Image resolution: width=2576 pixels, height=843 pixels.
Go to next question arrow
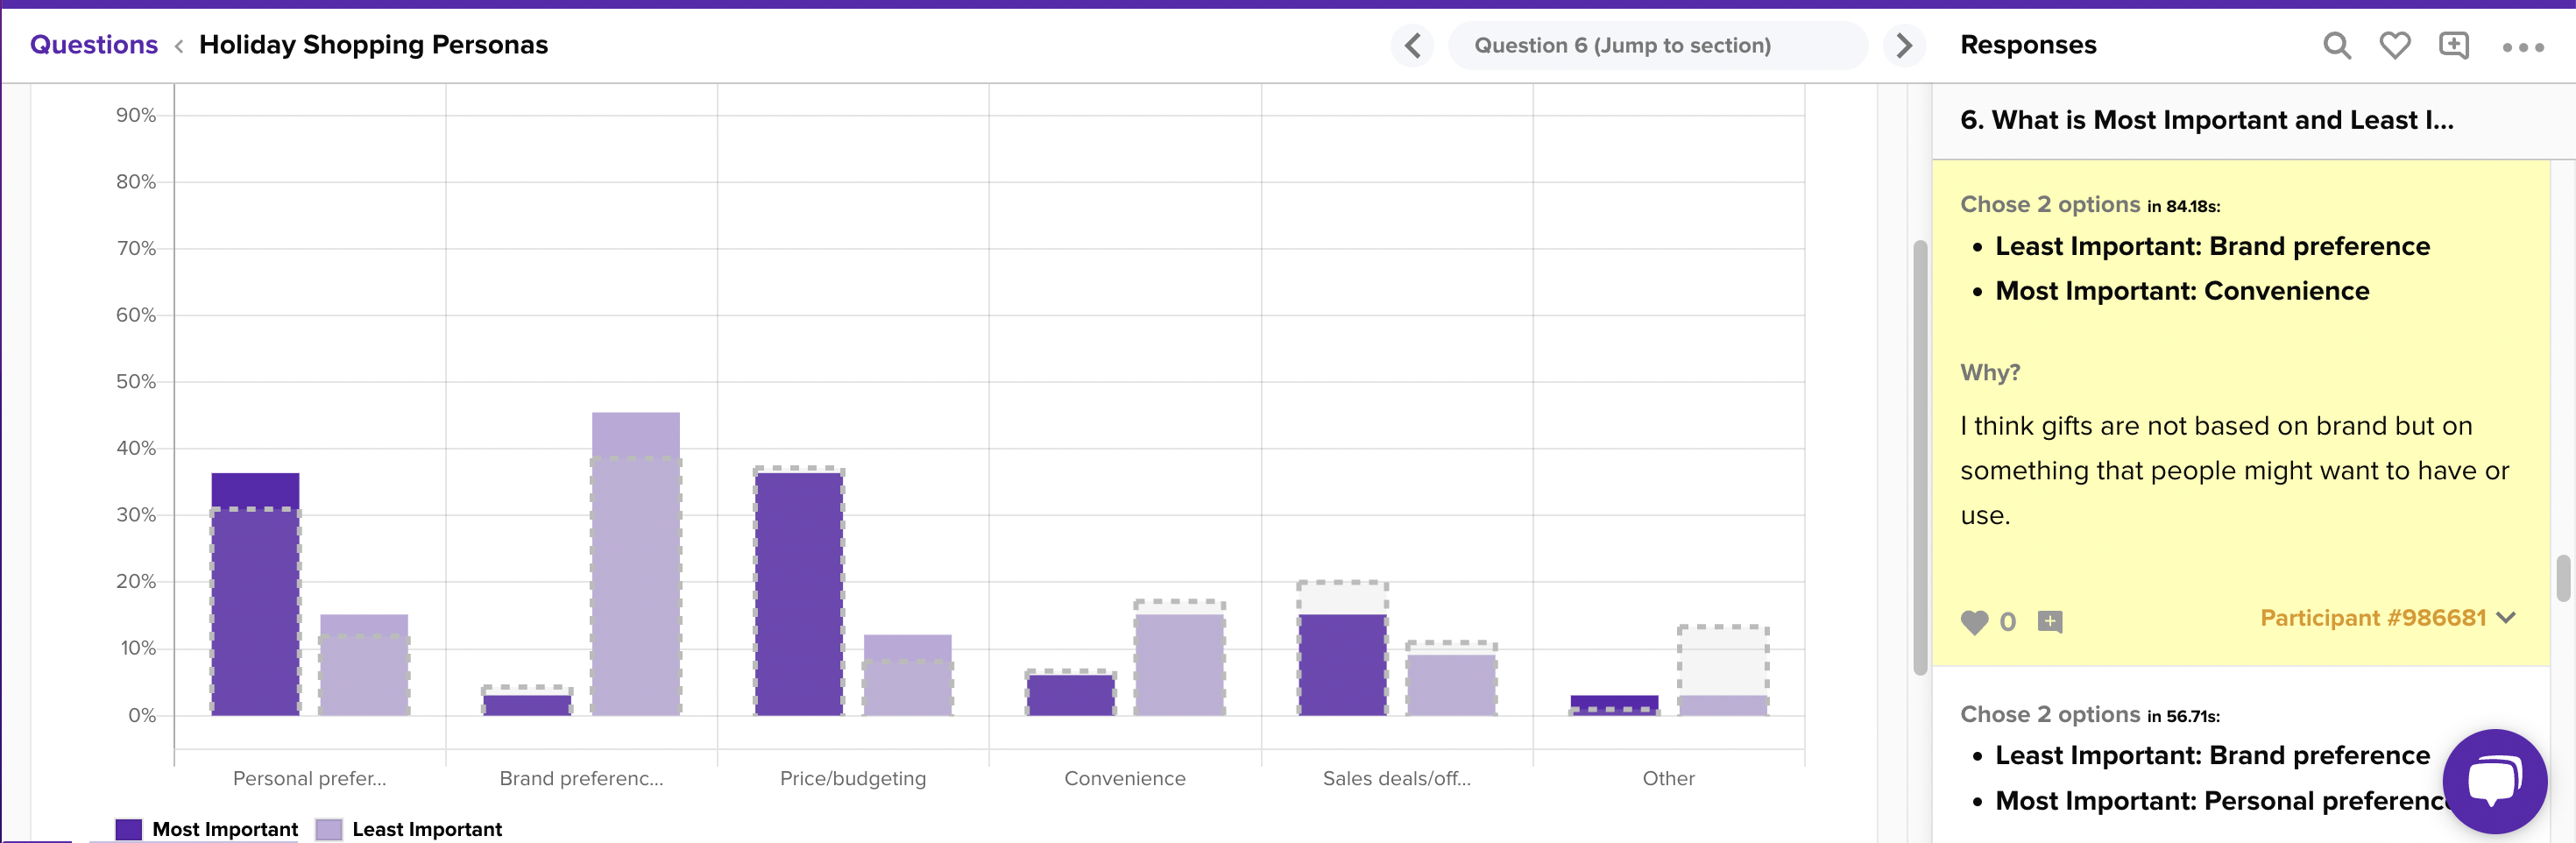1904,45
